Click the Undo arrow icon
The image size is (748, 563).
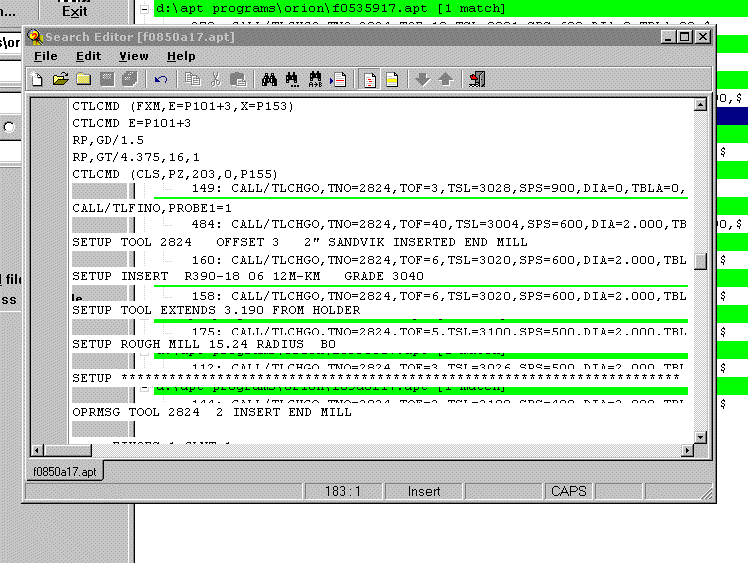(x=160, y=79)
